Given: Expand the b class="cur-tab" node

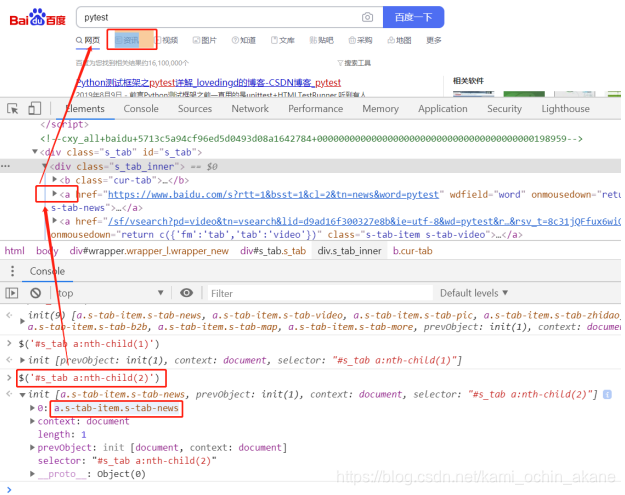Looking at the screenshot, I should (55, 180).
